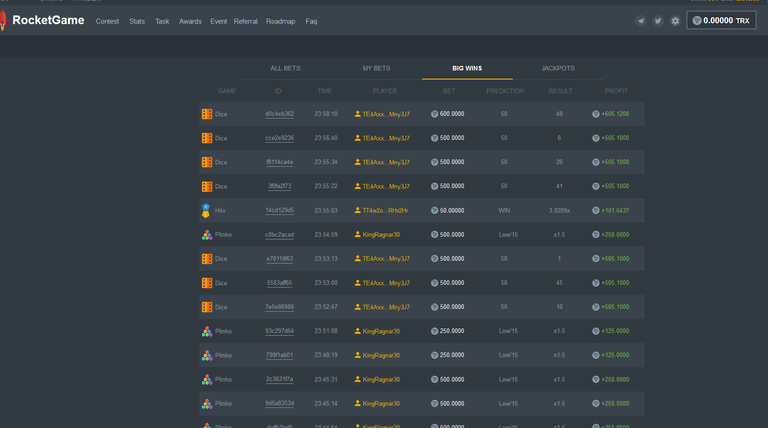Screen dimensions: 768x428
Task: Open the Referral menu item
Action: (245, 22)
